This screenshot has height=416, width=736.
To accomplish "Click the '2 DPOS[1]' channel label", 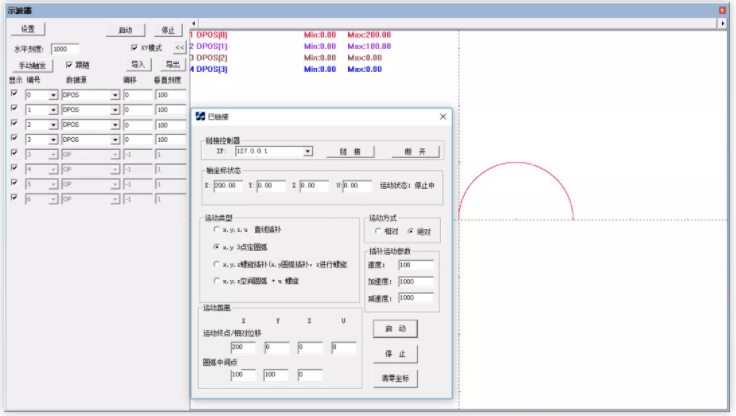I will [209, 46].
